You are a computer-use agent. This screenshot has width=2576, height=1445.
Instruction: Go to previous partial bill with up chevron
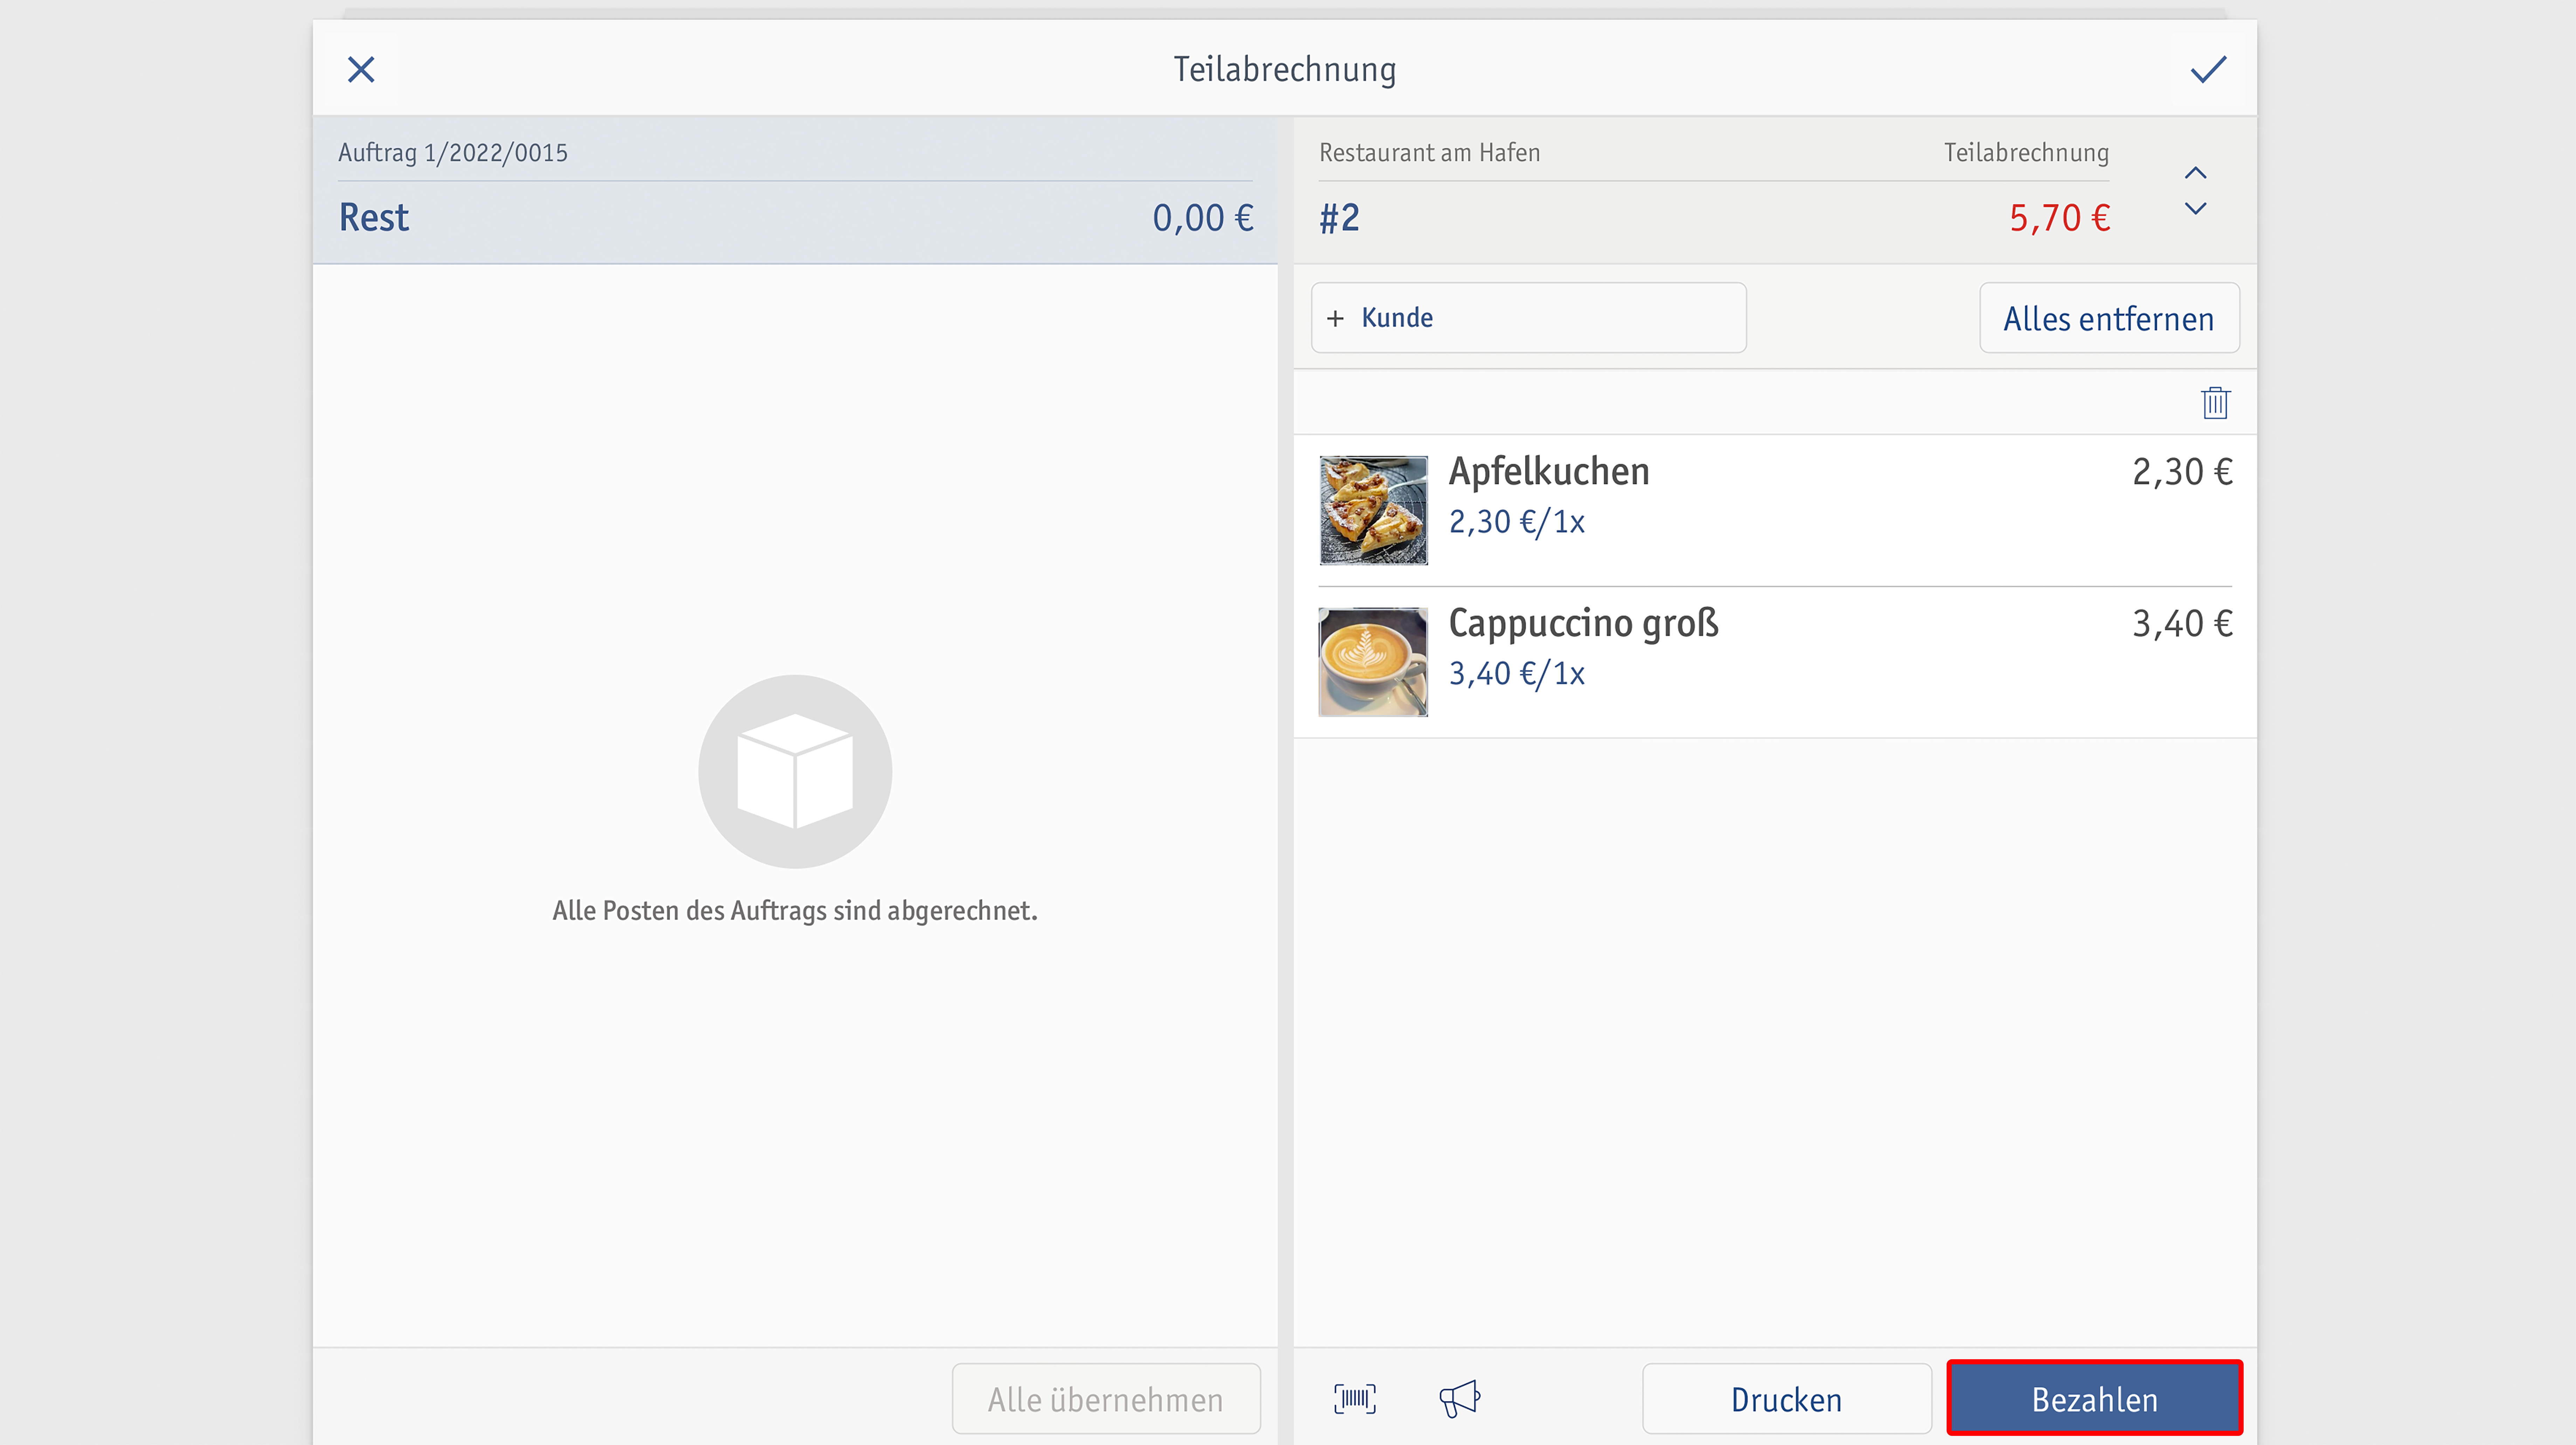click(x=2195, y=173)
